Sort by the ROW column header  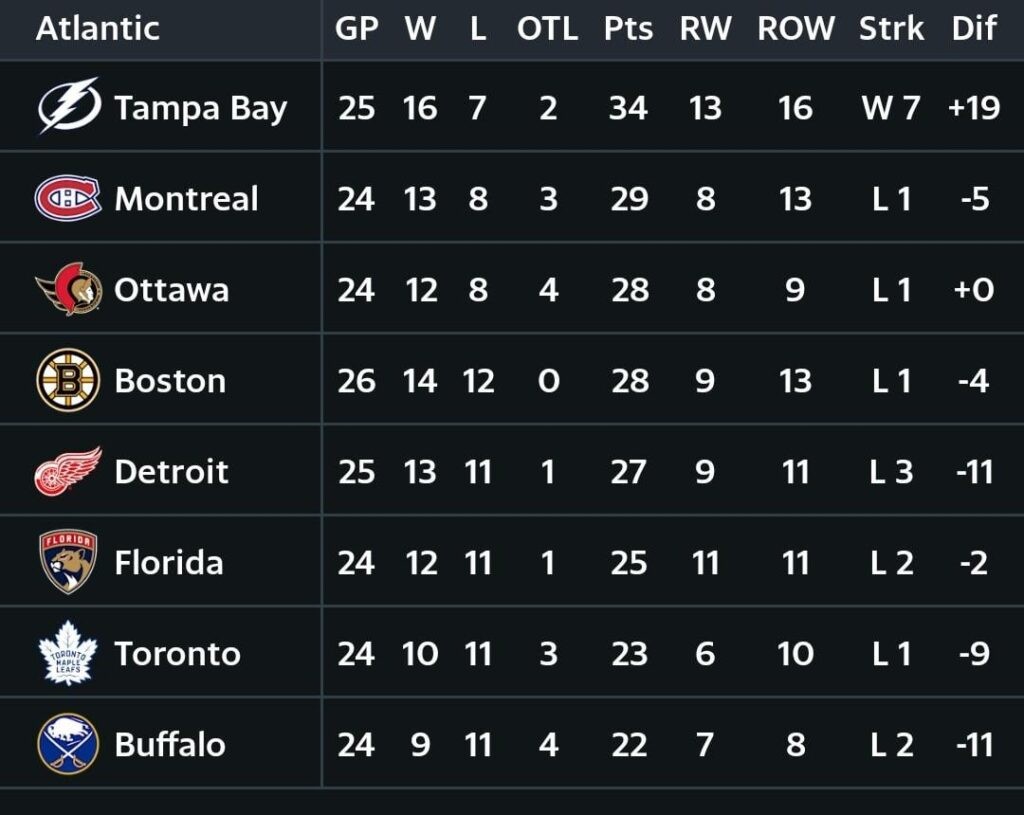[795, 29]
